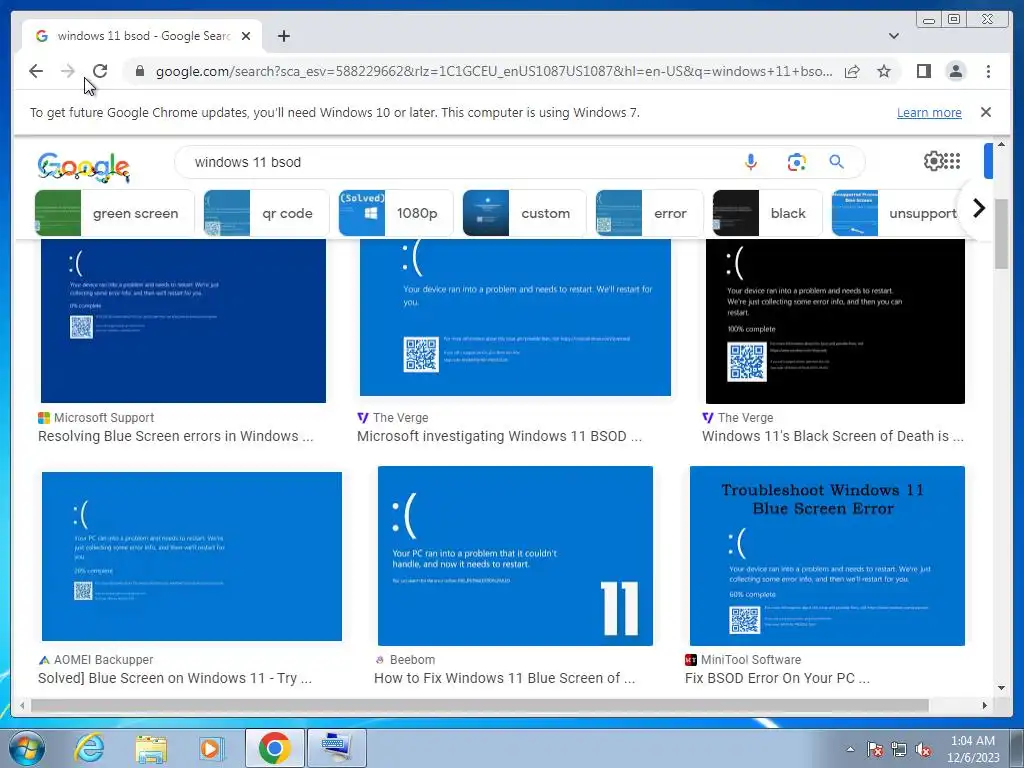This screenshot has width=1024, height=768.
Task: Launch Windows Media Player from taskbar
Action: 210,748
